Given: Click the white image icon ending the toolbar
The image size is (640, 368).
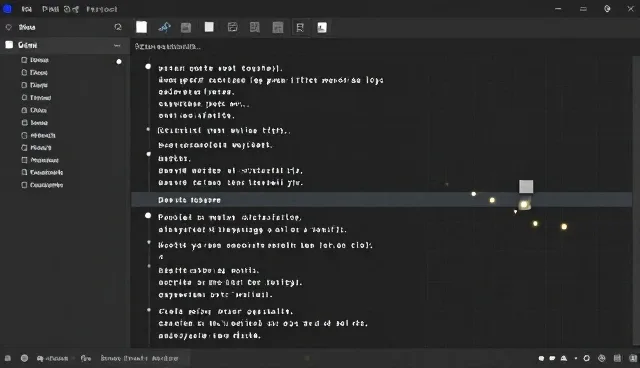Looking at the screenshot, I should click(322, 27).
